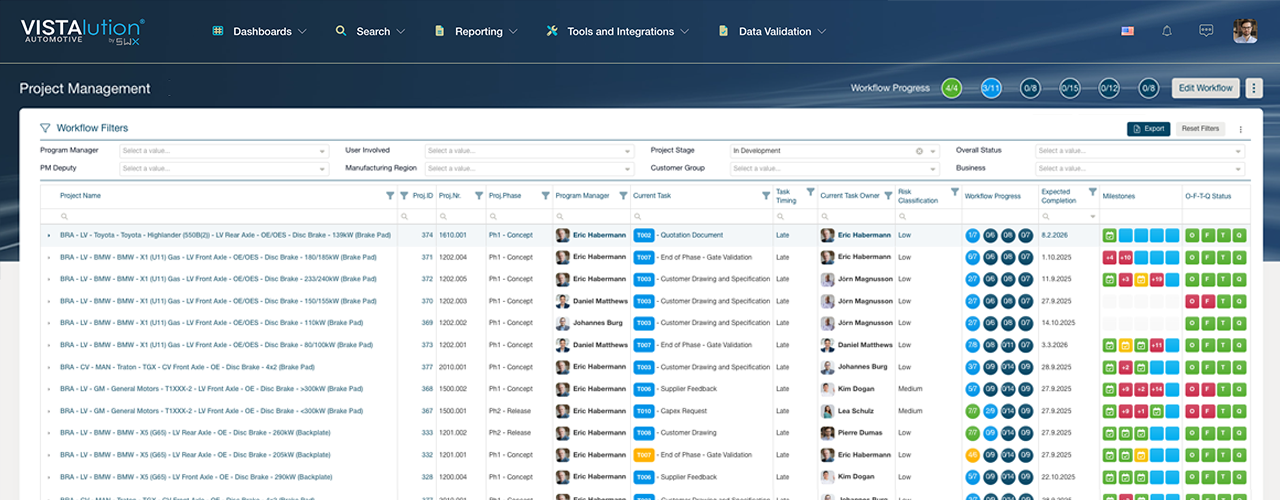Click the Proj.Nr. column search field
The width and height of the screenshot is (1280, 500).
pos(460,216)
